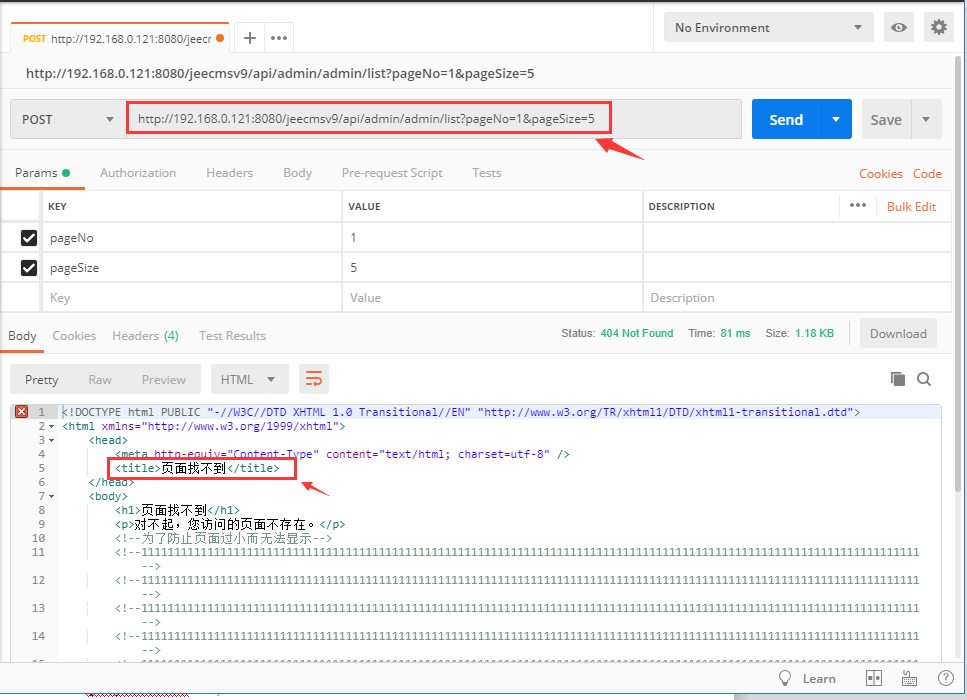Collapse the html tag at line 2
The height and width of the screenshot is (700, 967).
point(52,426)
